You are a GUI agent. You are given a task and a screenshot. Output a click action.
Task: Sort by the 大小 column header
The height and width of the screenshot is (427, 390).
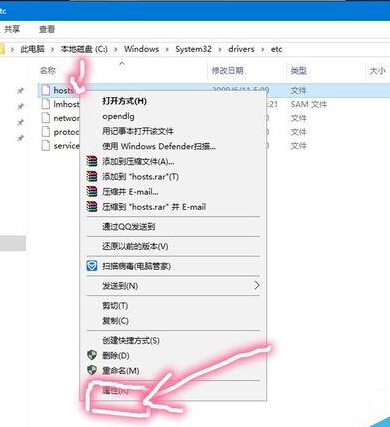coord(377,71)
